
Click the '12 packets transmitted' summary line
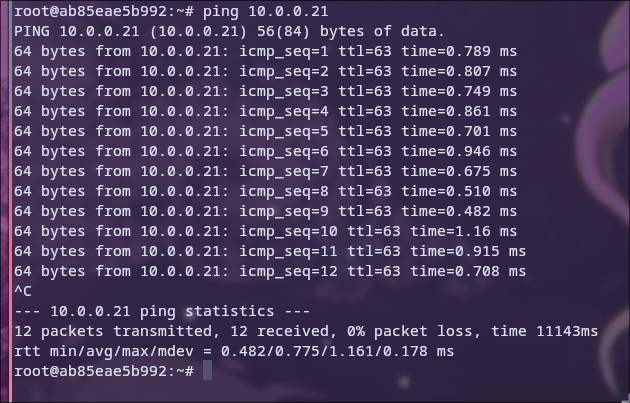coord(306,331)
